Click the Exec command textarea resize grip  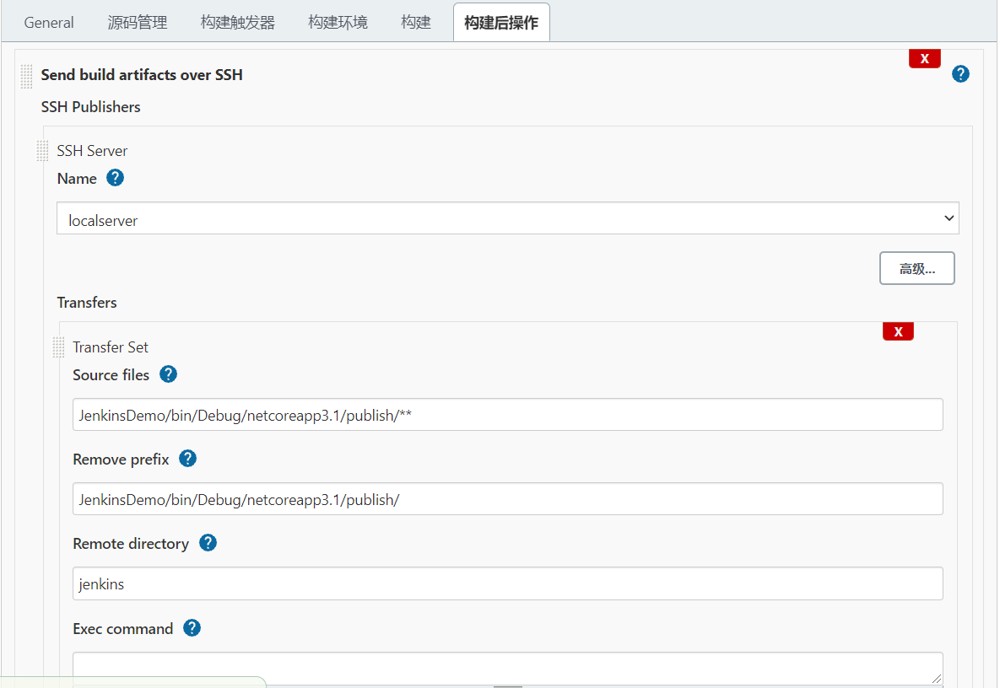point(936,679)
